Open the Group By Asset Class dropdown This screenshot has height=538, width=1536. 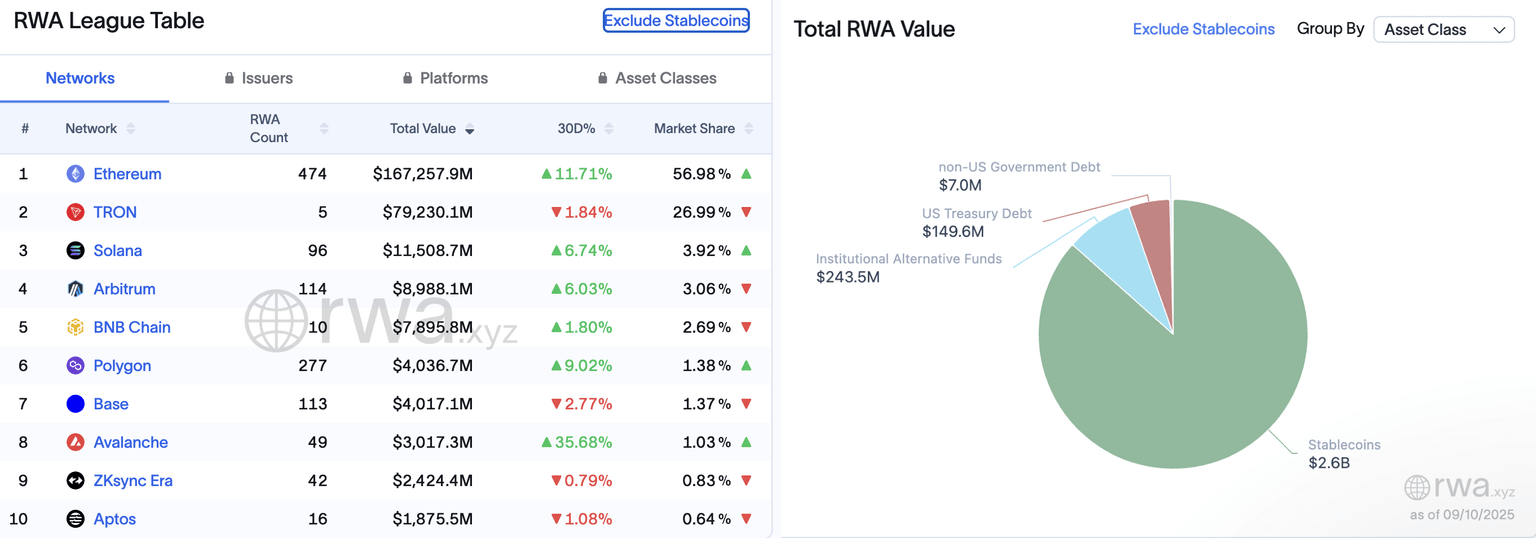pos(1444,30)
